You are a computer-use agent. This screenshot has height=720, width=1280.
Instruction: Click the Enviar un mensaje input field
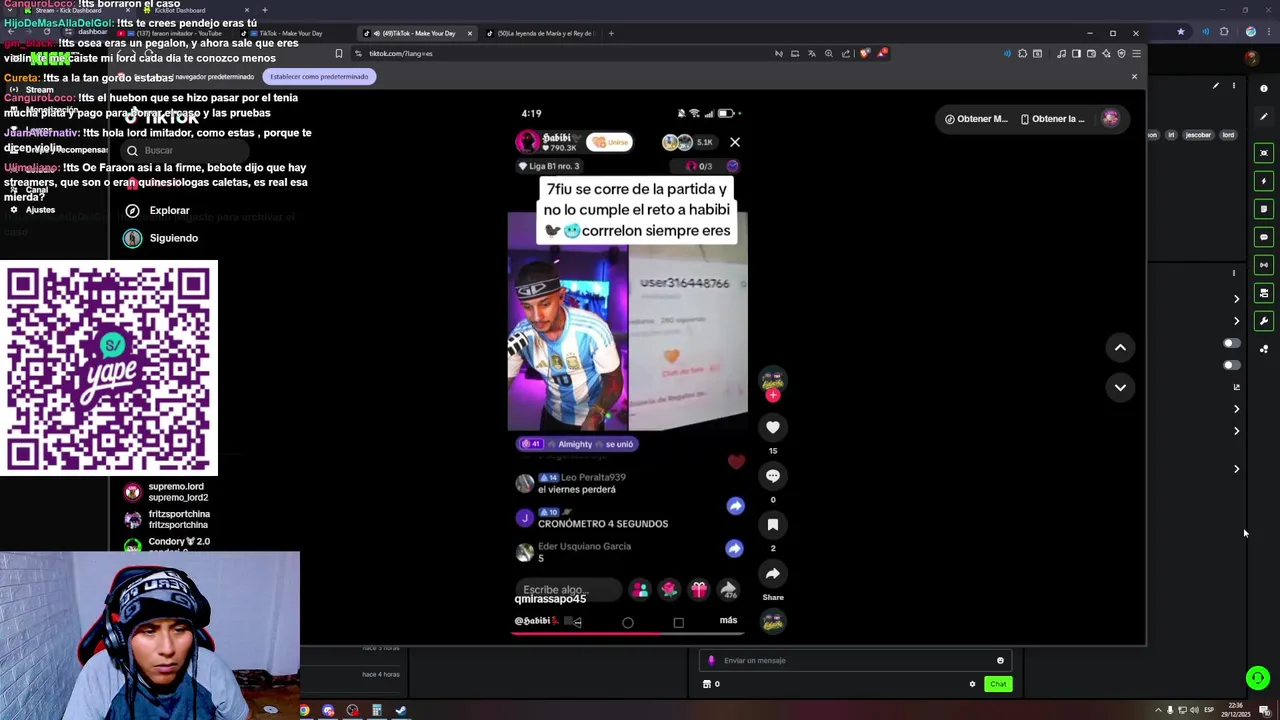[855, 660]
